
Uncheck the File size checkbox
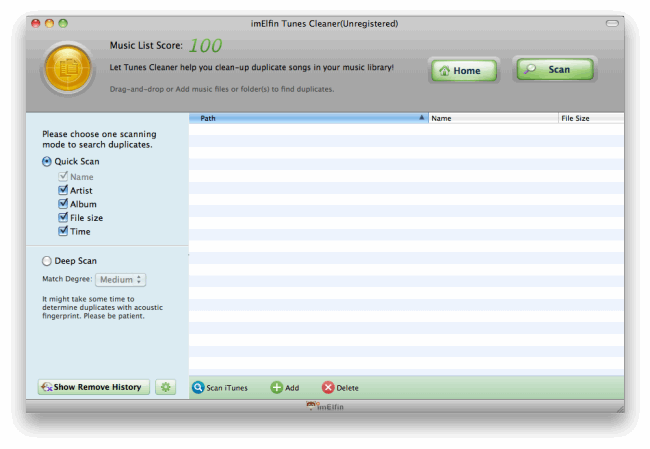tap(63, 218)
